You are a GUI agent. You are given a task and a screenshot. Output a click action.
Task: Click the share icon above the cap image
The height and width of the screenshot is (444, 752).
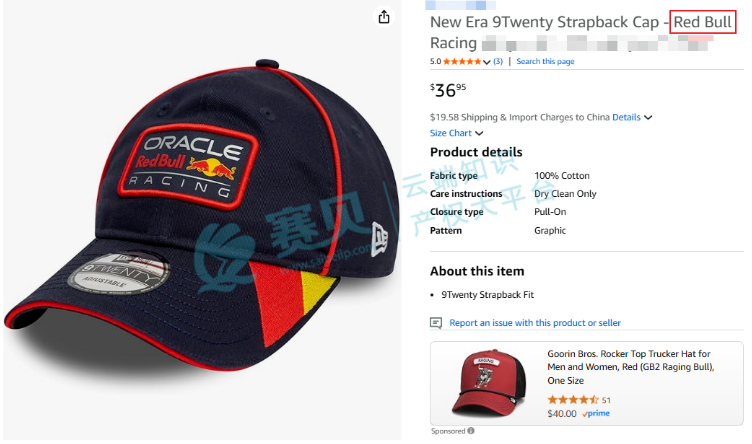click(x=383, y=17)
